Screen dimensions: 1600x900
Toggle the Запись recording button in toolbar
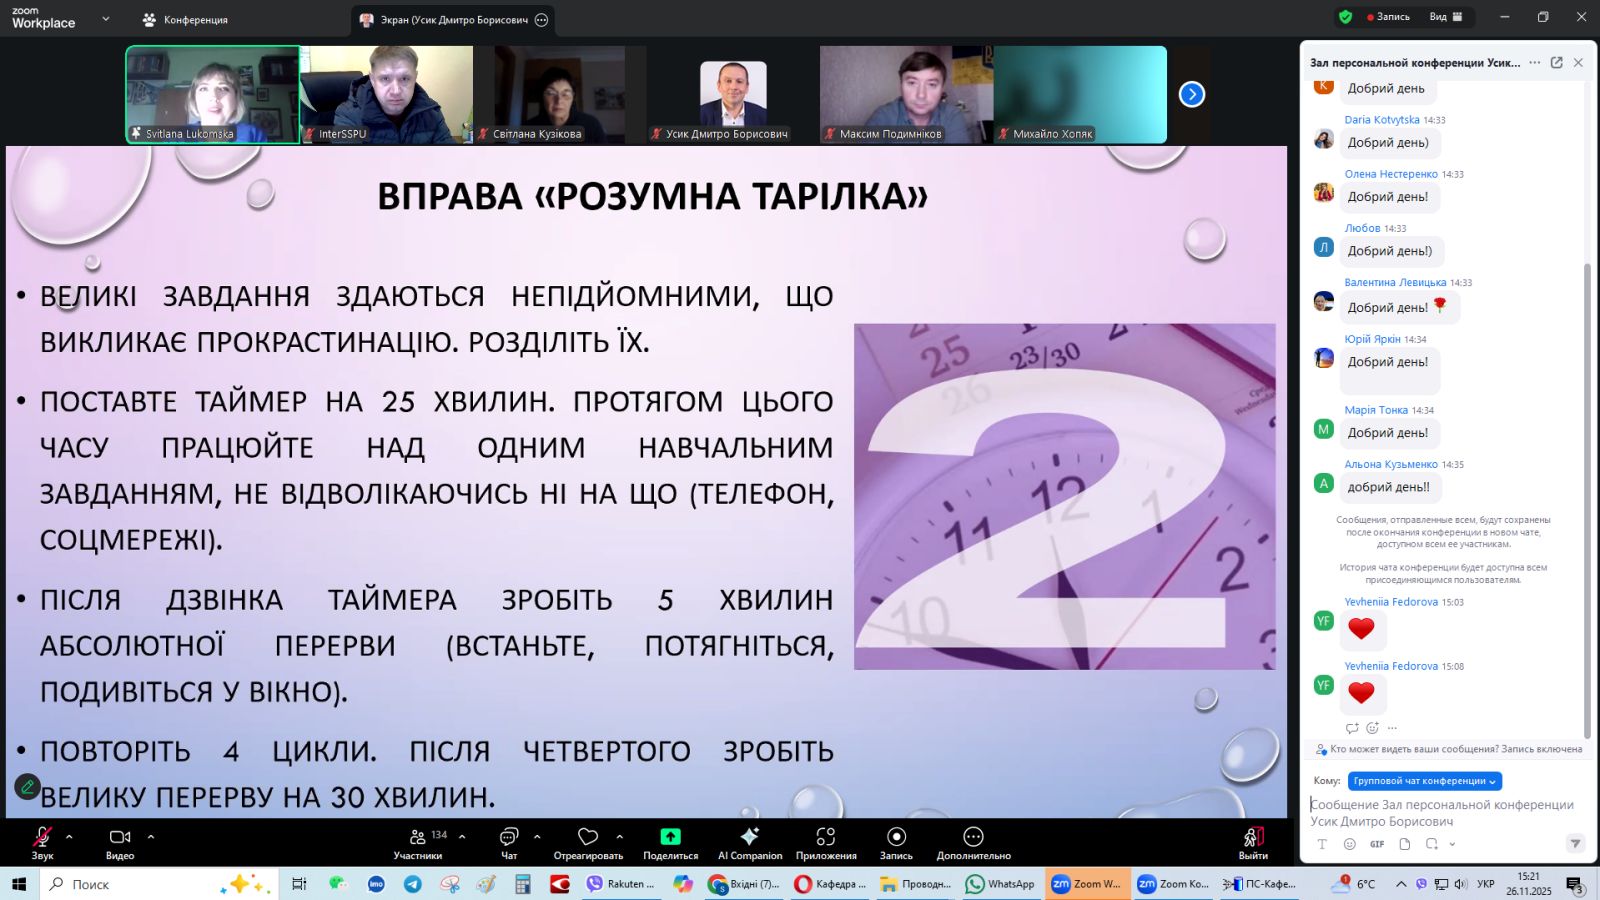[x=896, y=837]
